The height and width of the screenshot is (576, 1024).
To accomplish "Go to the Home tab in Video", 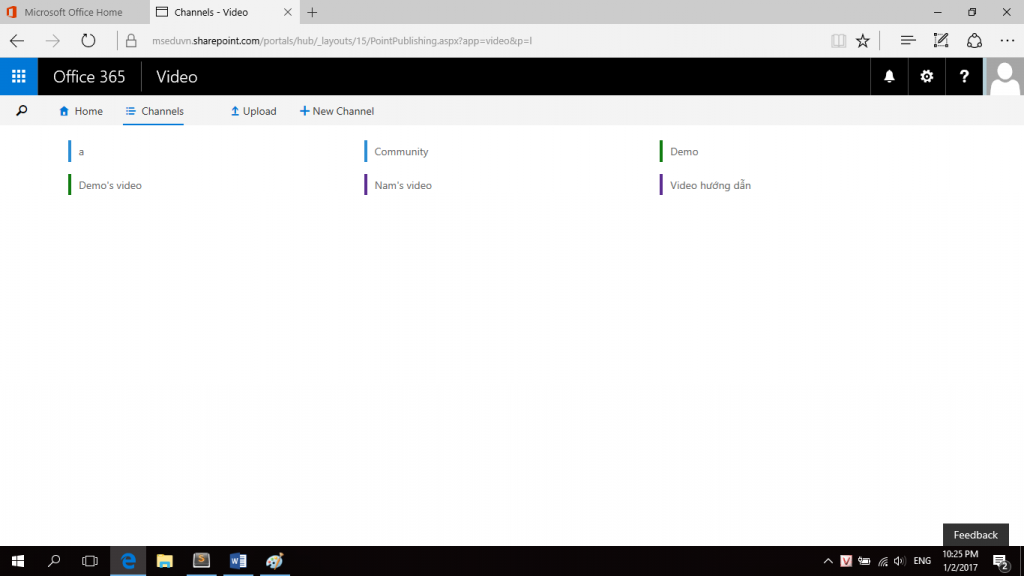I will pos(81,111).
